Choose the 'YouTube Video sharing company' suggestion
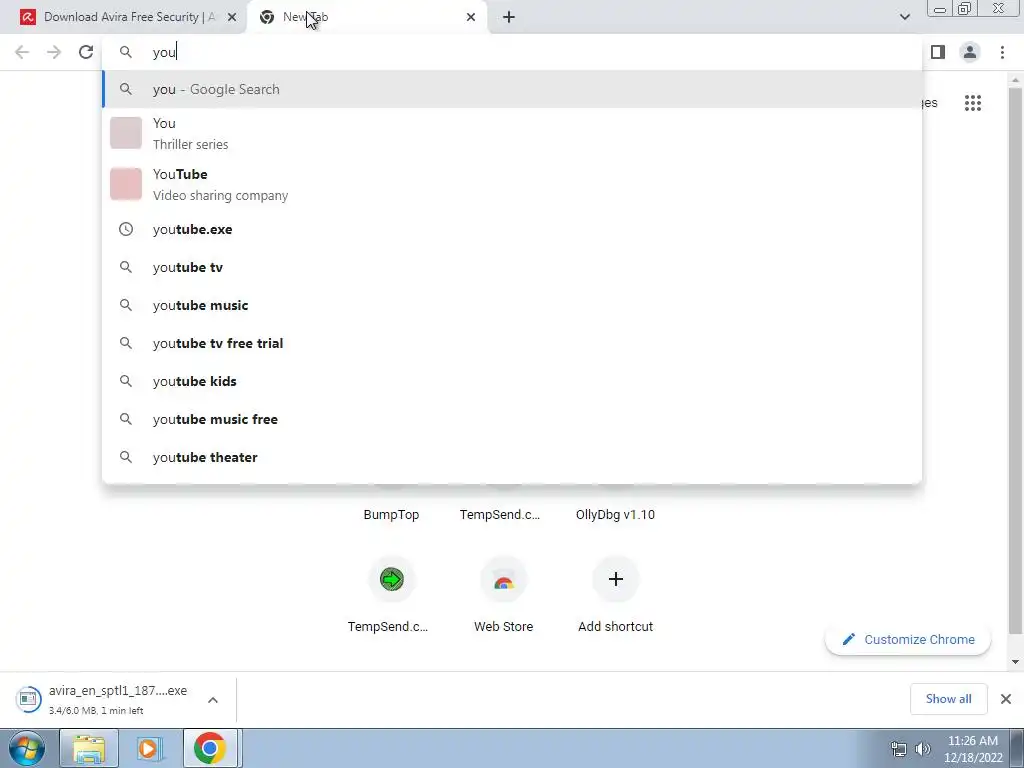 (x=512, y=184)
